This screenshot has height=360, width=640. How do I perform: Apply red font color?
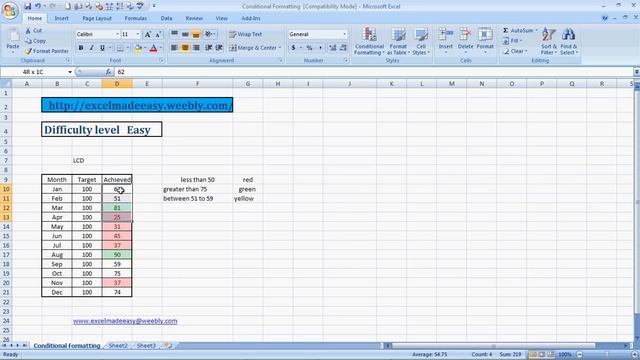coord(153,48)
